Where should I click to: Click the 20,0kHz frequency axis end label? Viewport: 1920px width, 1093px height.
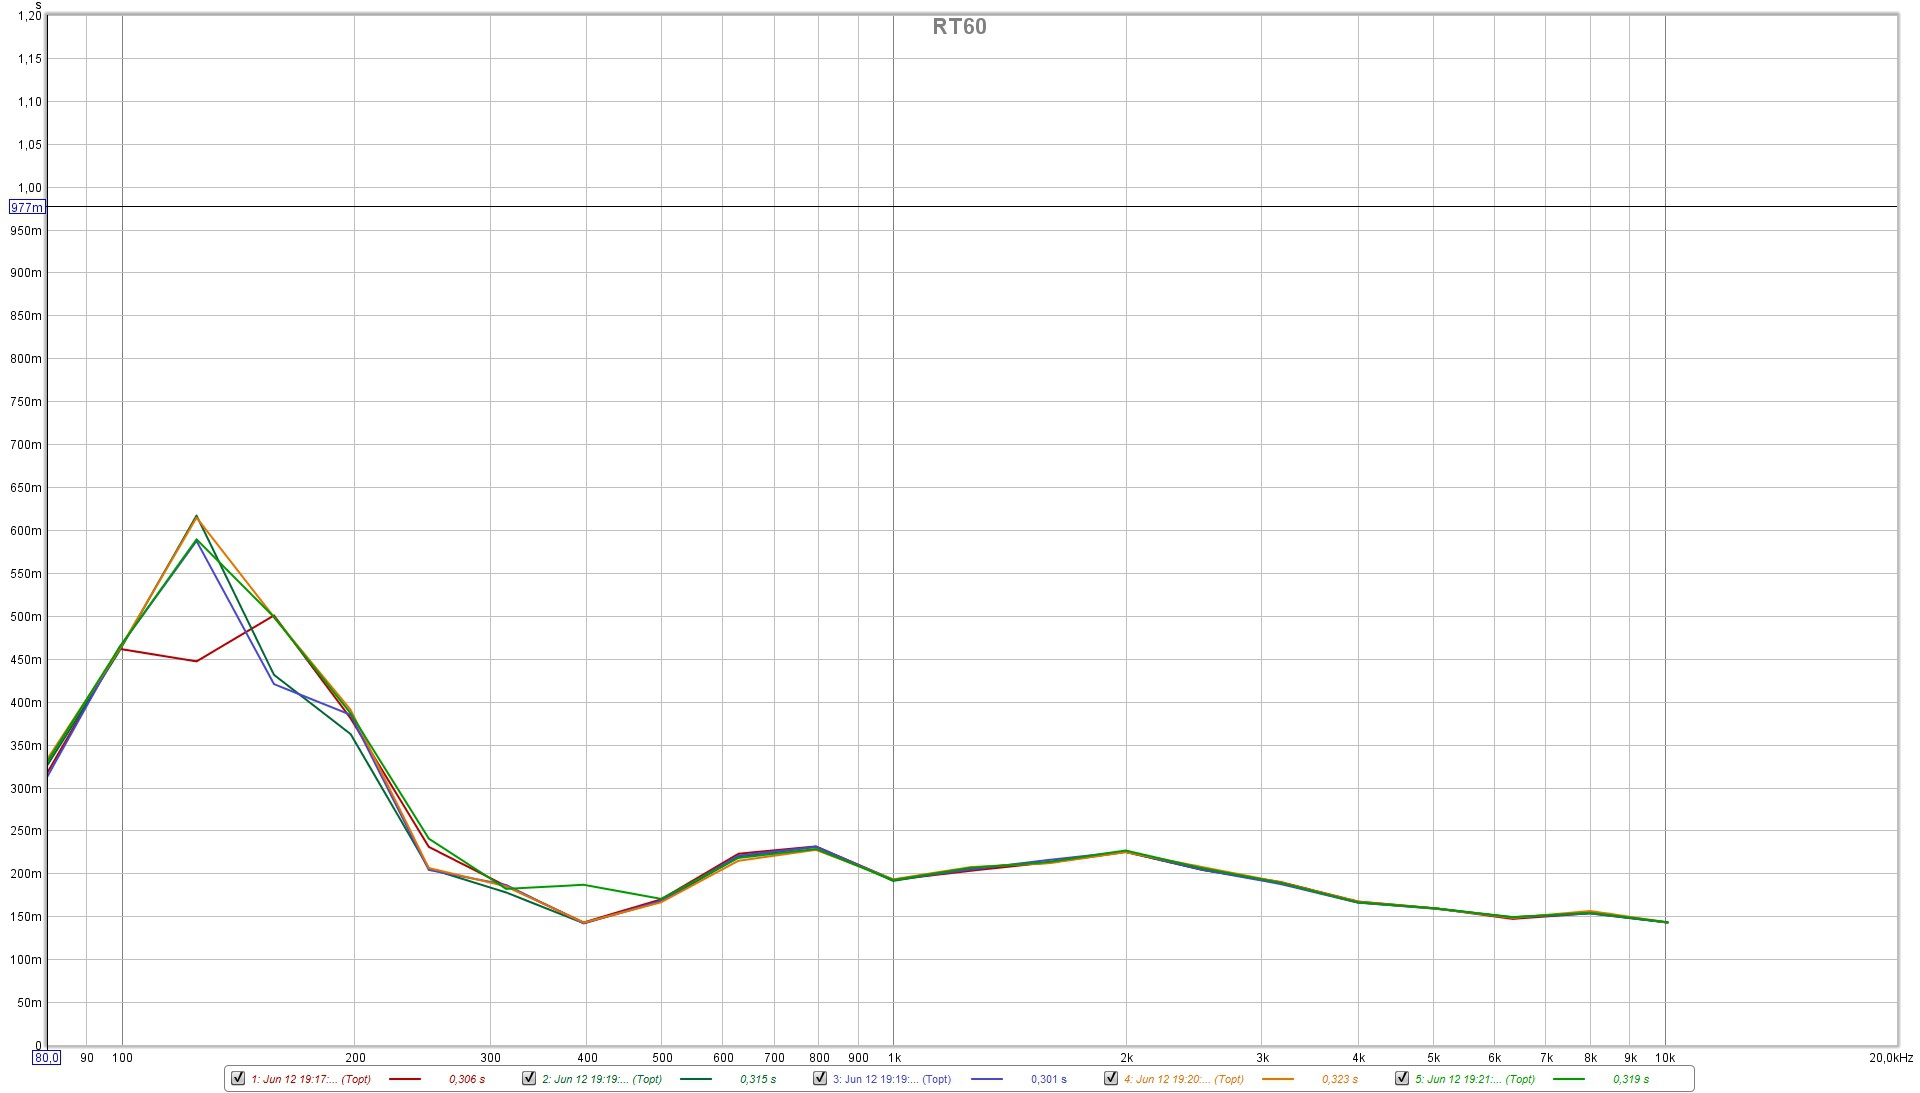(1890, 1057)
